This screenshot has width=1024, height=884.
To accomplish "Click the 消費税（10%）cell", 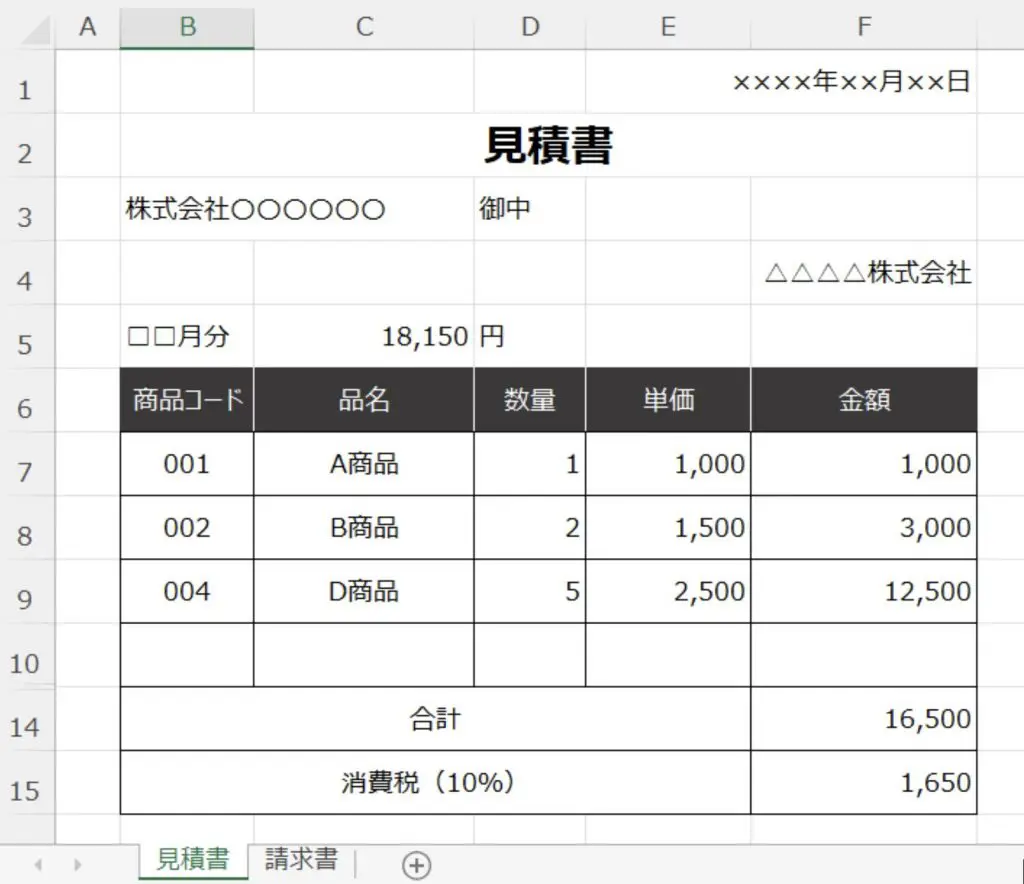I will (434, 782).
